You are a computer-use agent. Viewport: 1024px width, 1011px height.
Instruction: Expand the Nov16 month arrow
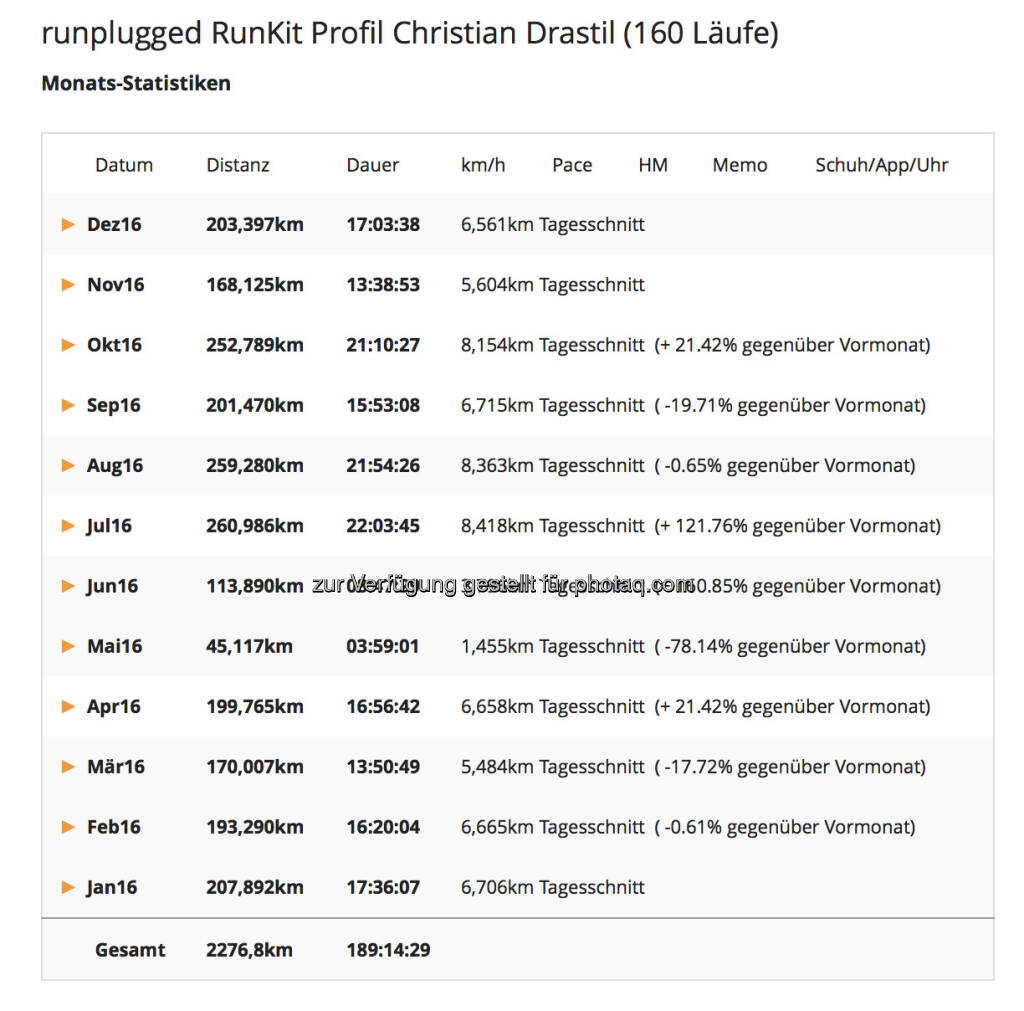pyautogui.click(x=68, y=284)
